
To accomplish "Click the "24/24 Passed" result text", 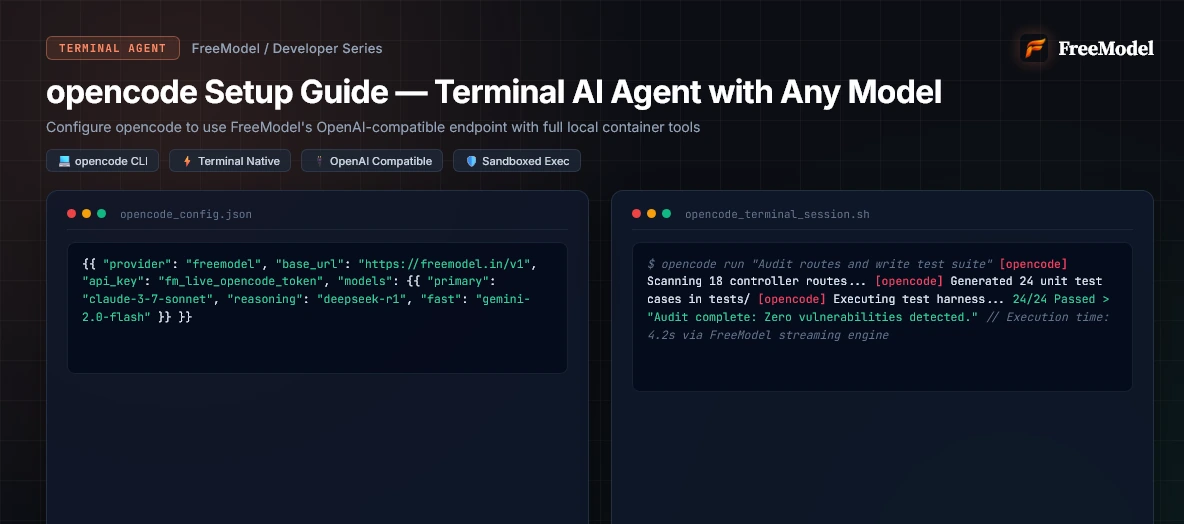I will coord(1052,299).
